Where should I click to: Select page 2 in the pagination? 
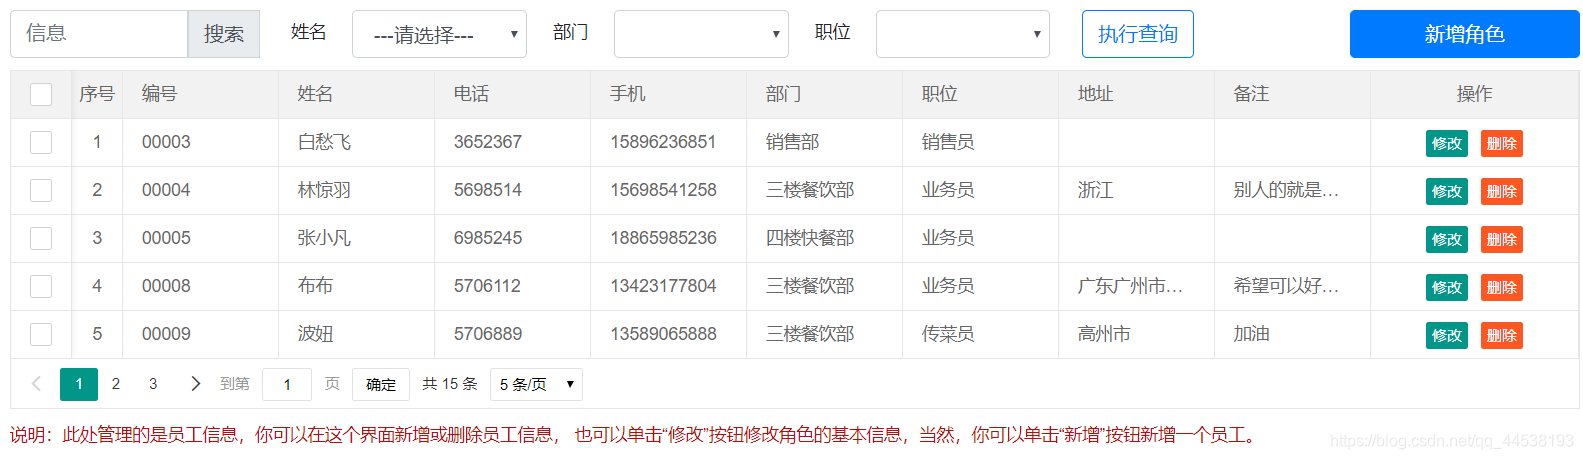point(116,384)
